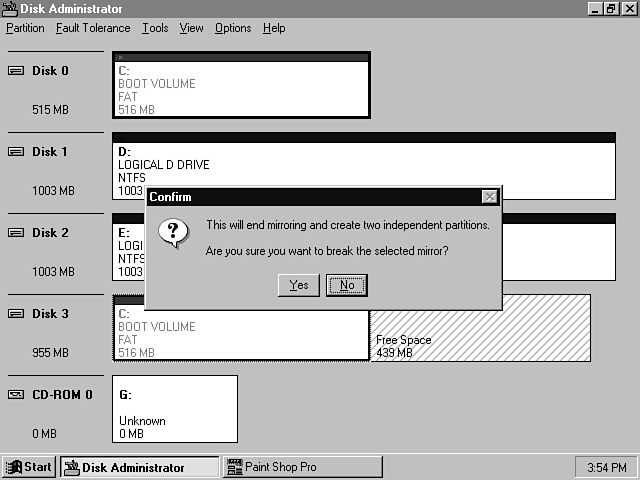Open the Options menu
The height and width of the screenshot is (480, 640).
pyautogui.click(x=233, y=28)
